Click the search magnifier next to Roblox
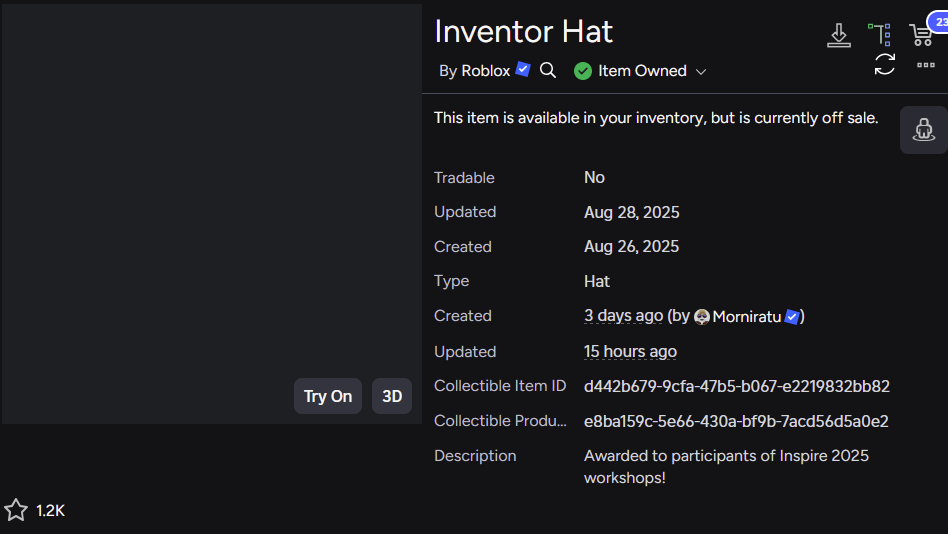The image size is (948, 534). 548,70
